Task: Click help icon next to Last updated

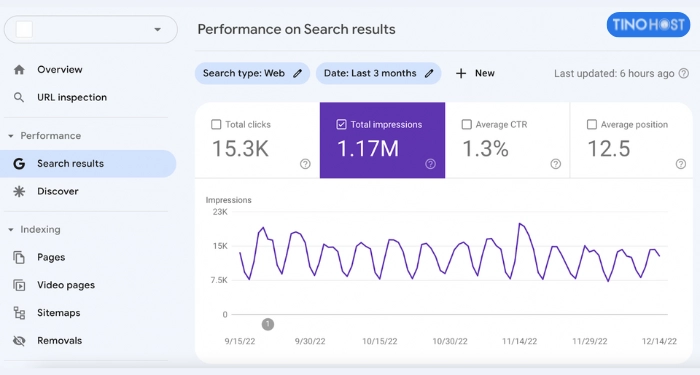Action: (683, 73)
